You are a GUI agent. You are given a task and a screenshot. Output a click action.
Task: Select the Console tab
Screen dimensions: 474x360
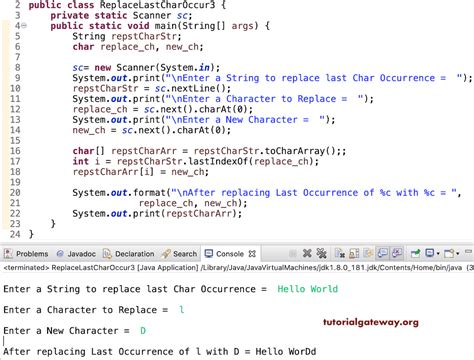229,254
